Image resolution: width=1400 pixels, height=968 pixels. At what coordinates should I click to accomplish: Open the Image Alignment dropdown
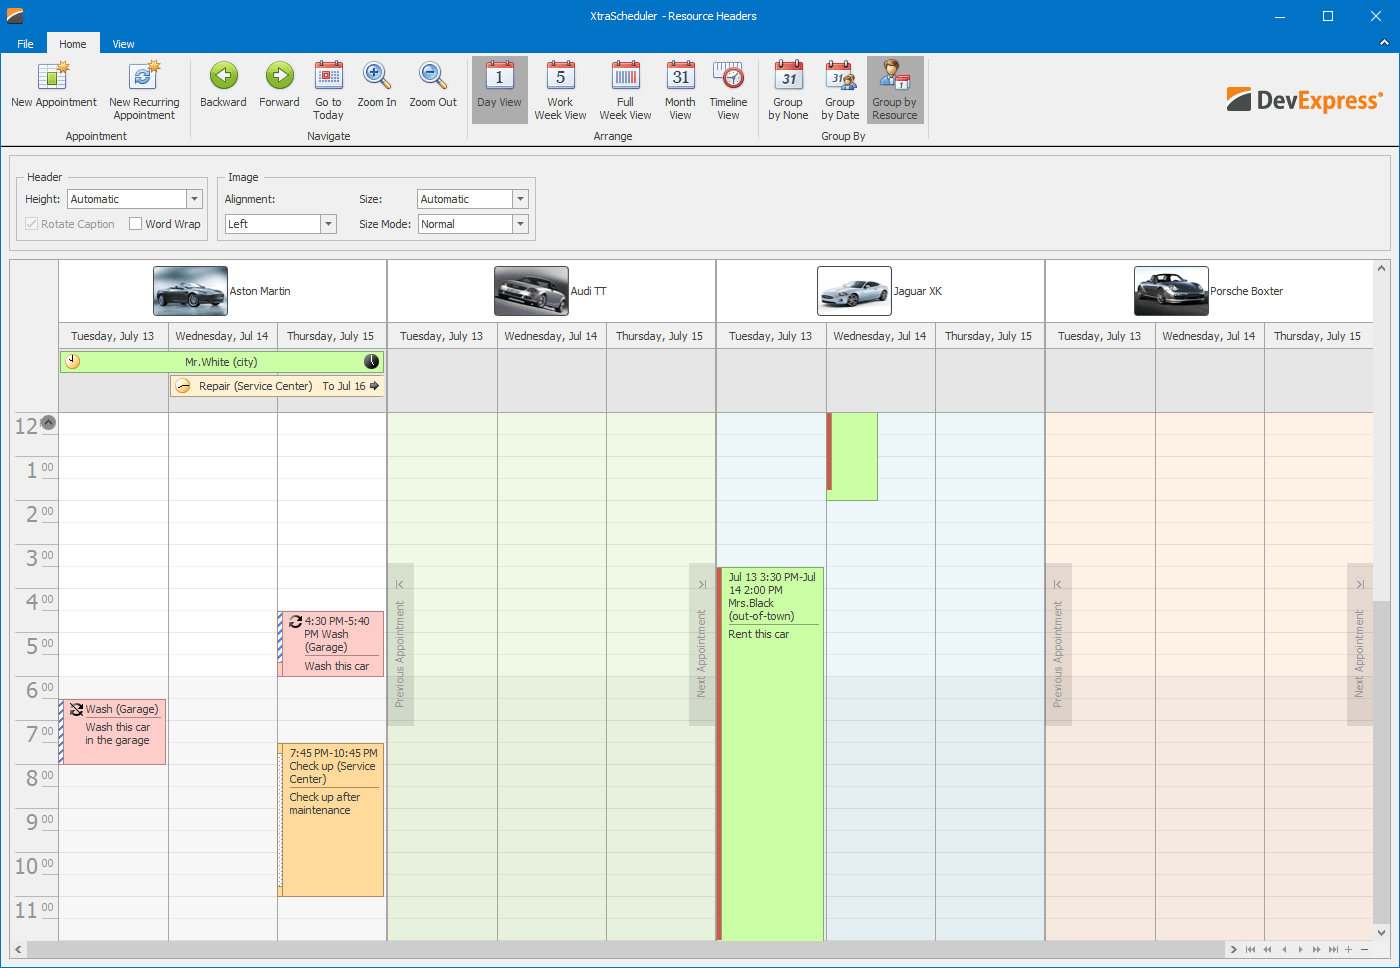click(329, 224)
